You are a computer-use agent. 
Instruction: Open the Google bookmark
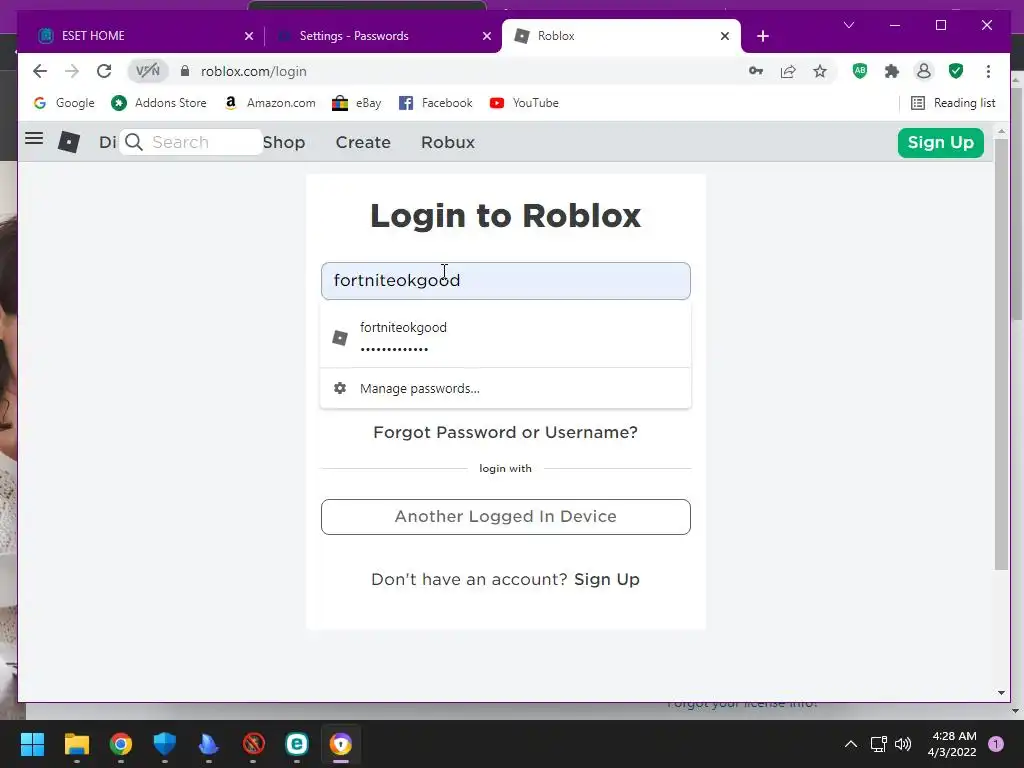(x=64, y=103)
